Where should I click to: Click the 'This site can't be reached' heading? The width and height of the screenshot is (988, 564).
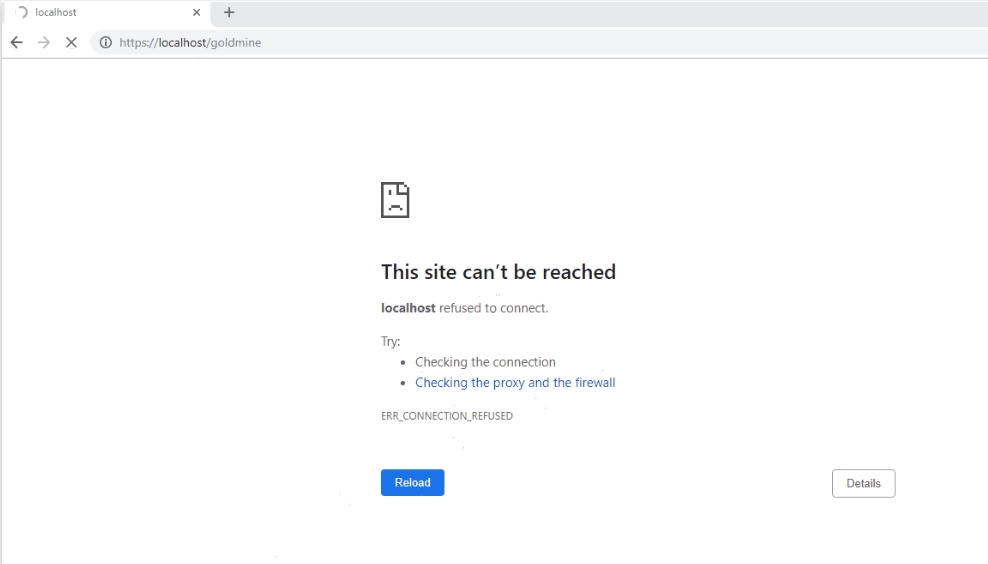(498, 272)
